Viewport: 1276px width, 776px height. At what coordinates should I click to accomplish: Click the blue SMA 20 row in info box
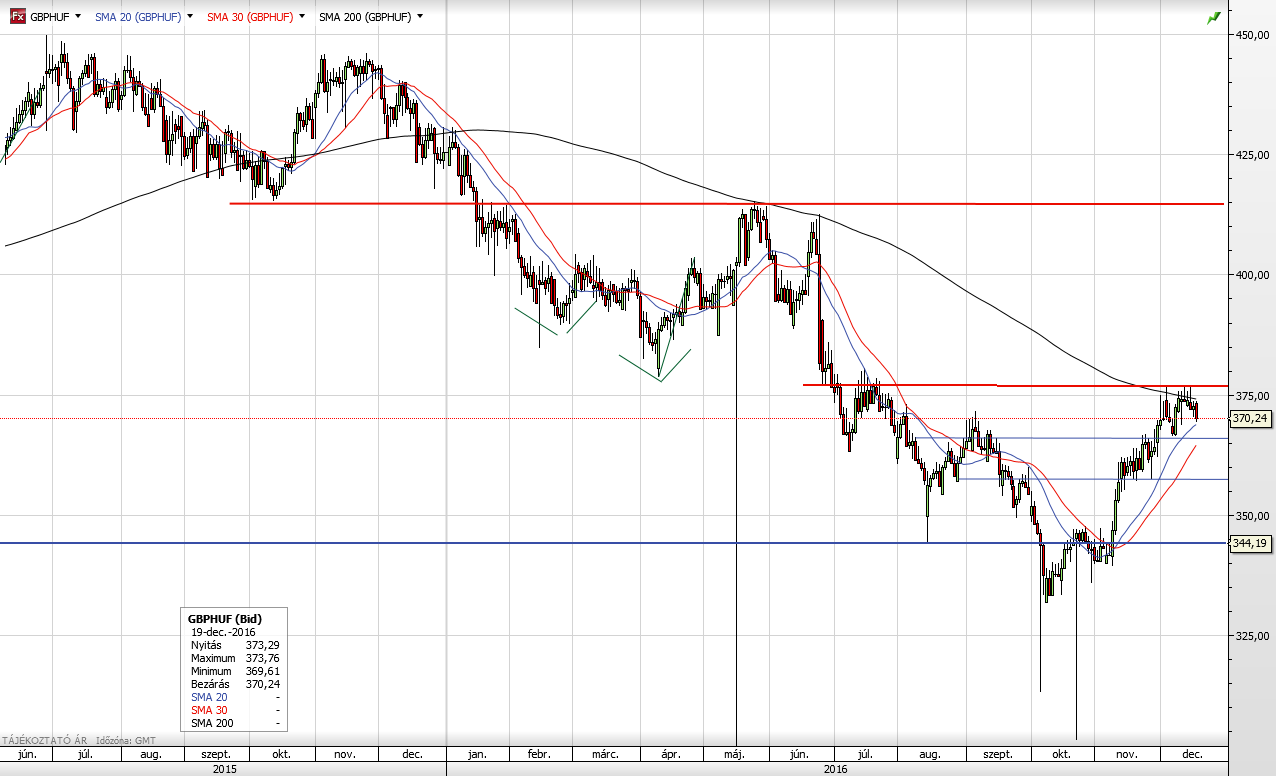point(234,697)
